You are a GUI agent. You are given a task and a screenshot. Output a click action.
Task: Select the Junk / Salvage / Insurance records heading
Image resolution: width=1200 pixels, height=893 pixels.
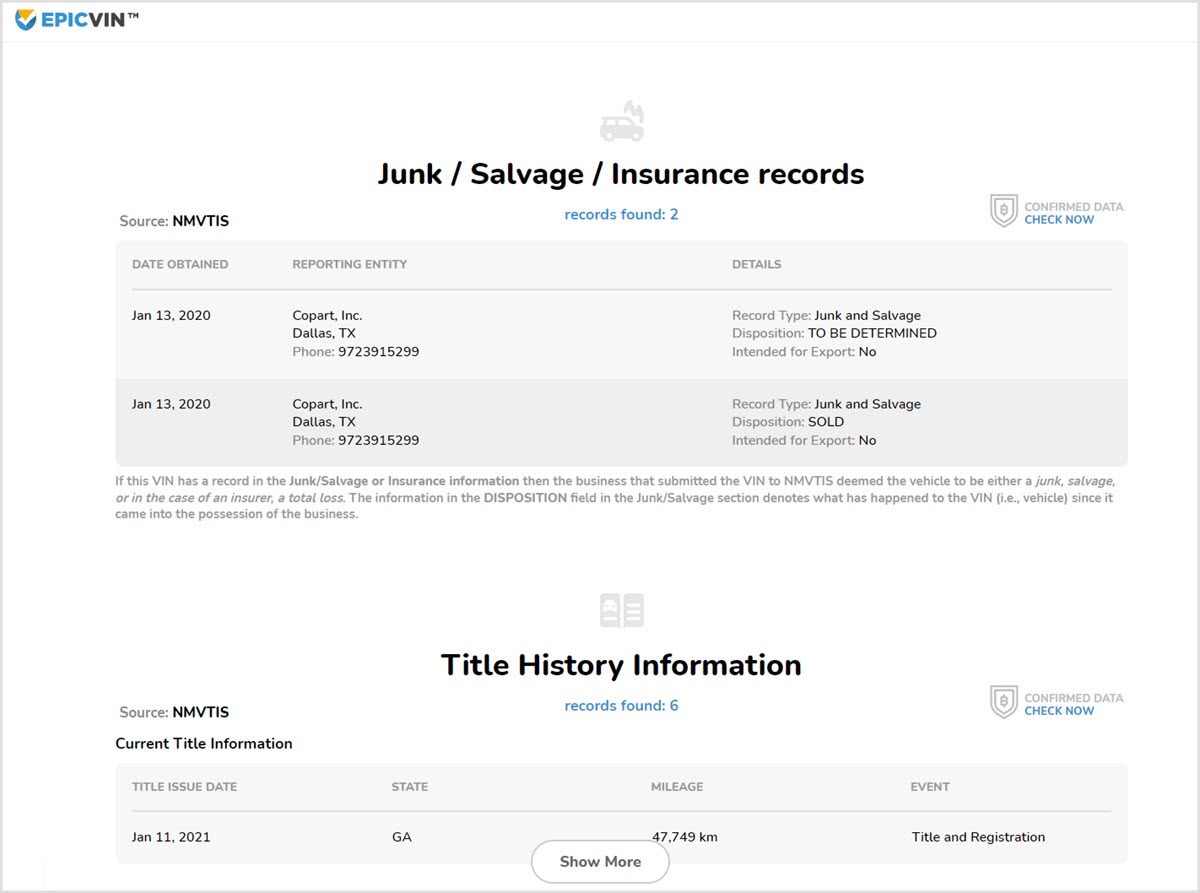point(621,174)
